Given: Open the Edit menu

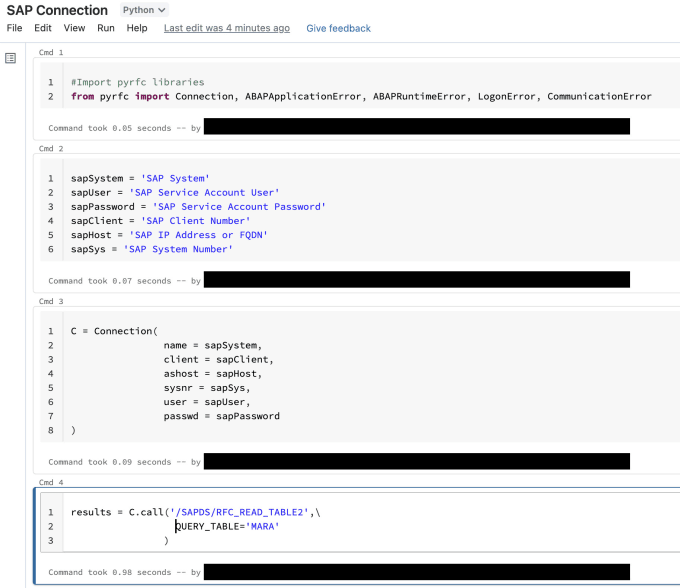Looking at the screenshot, I should pos(43,28).
